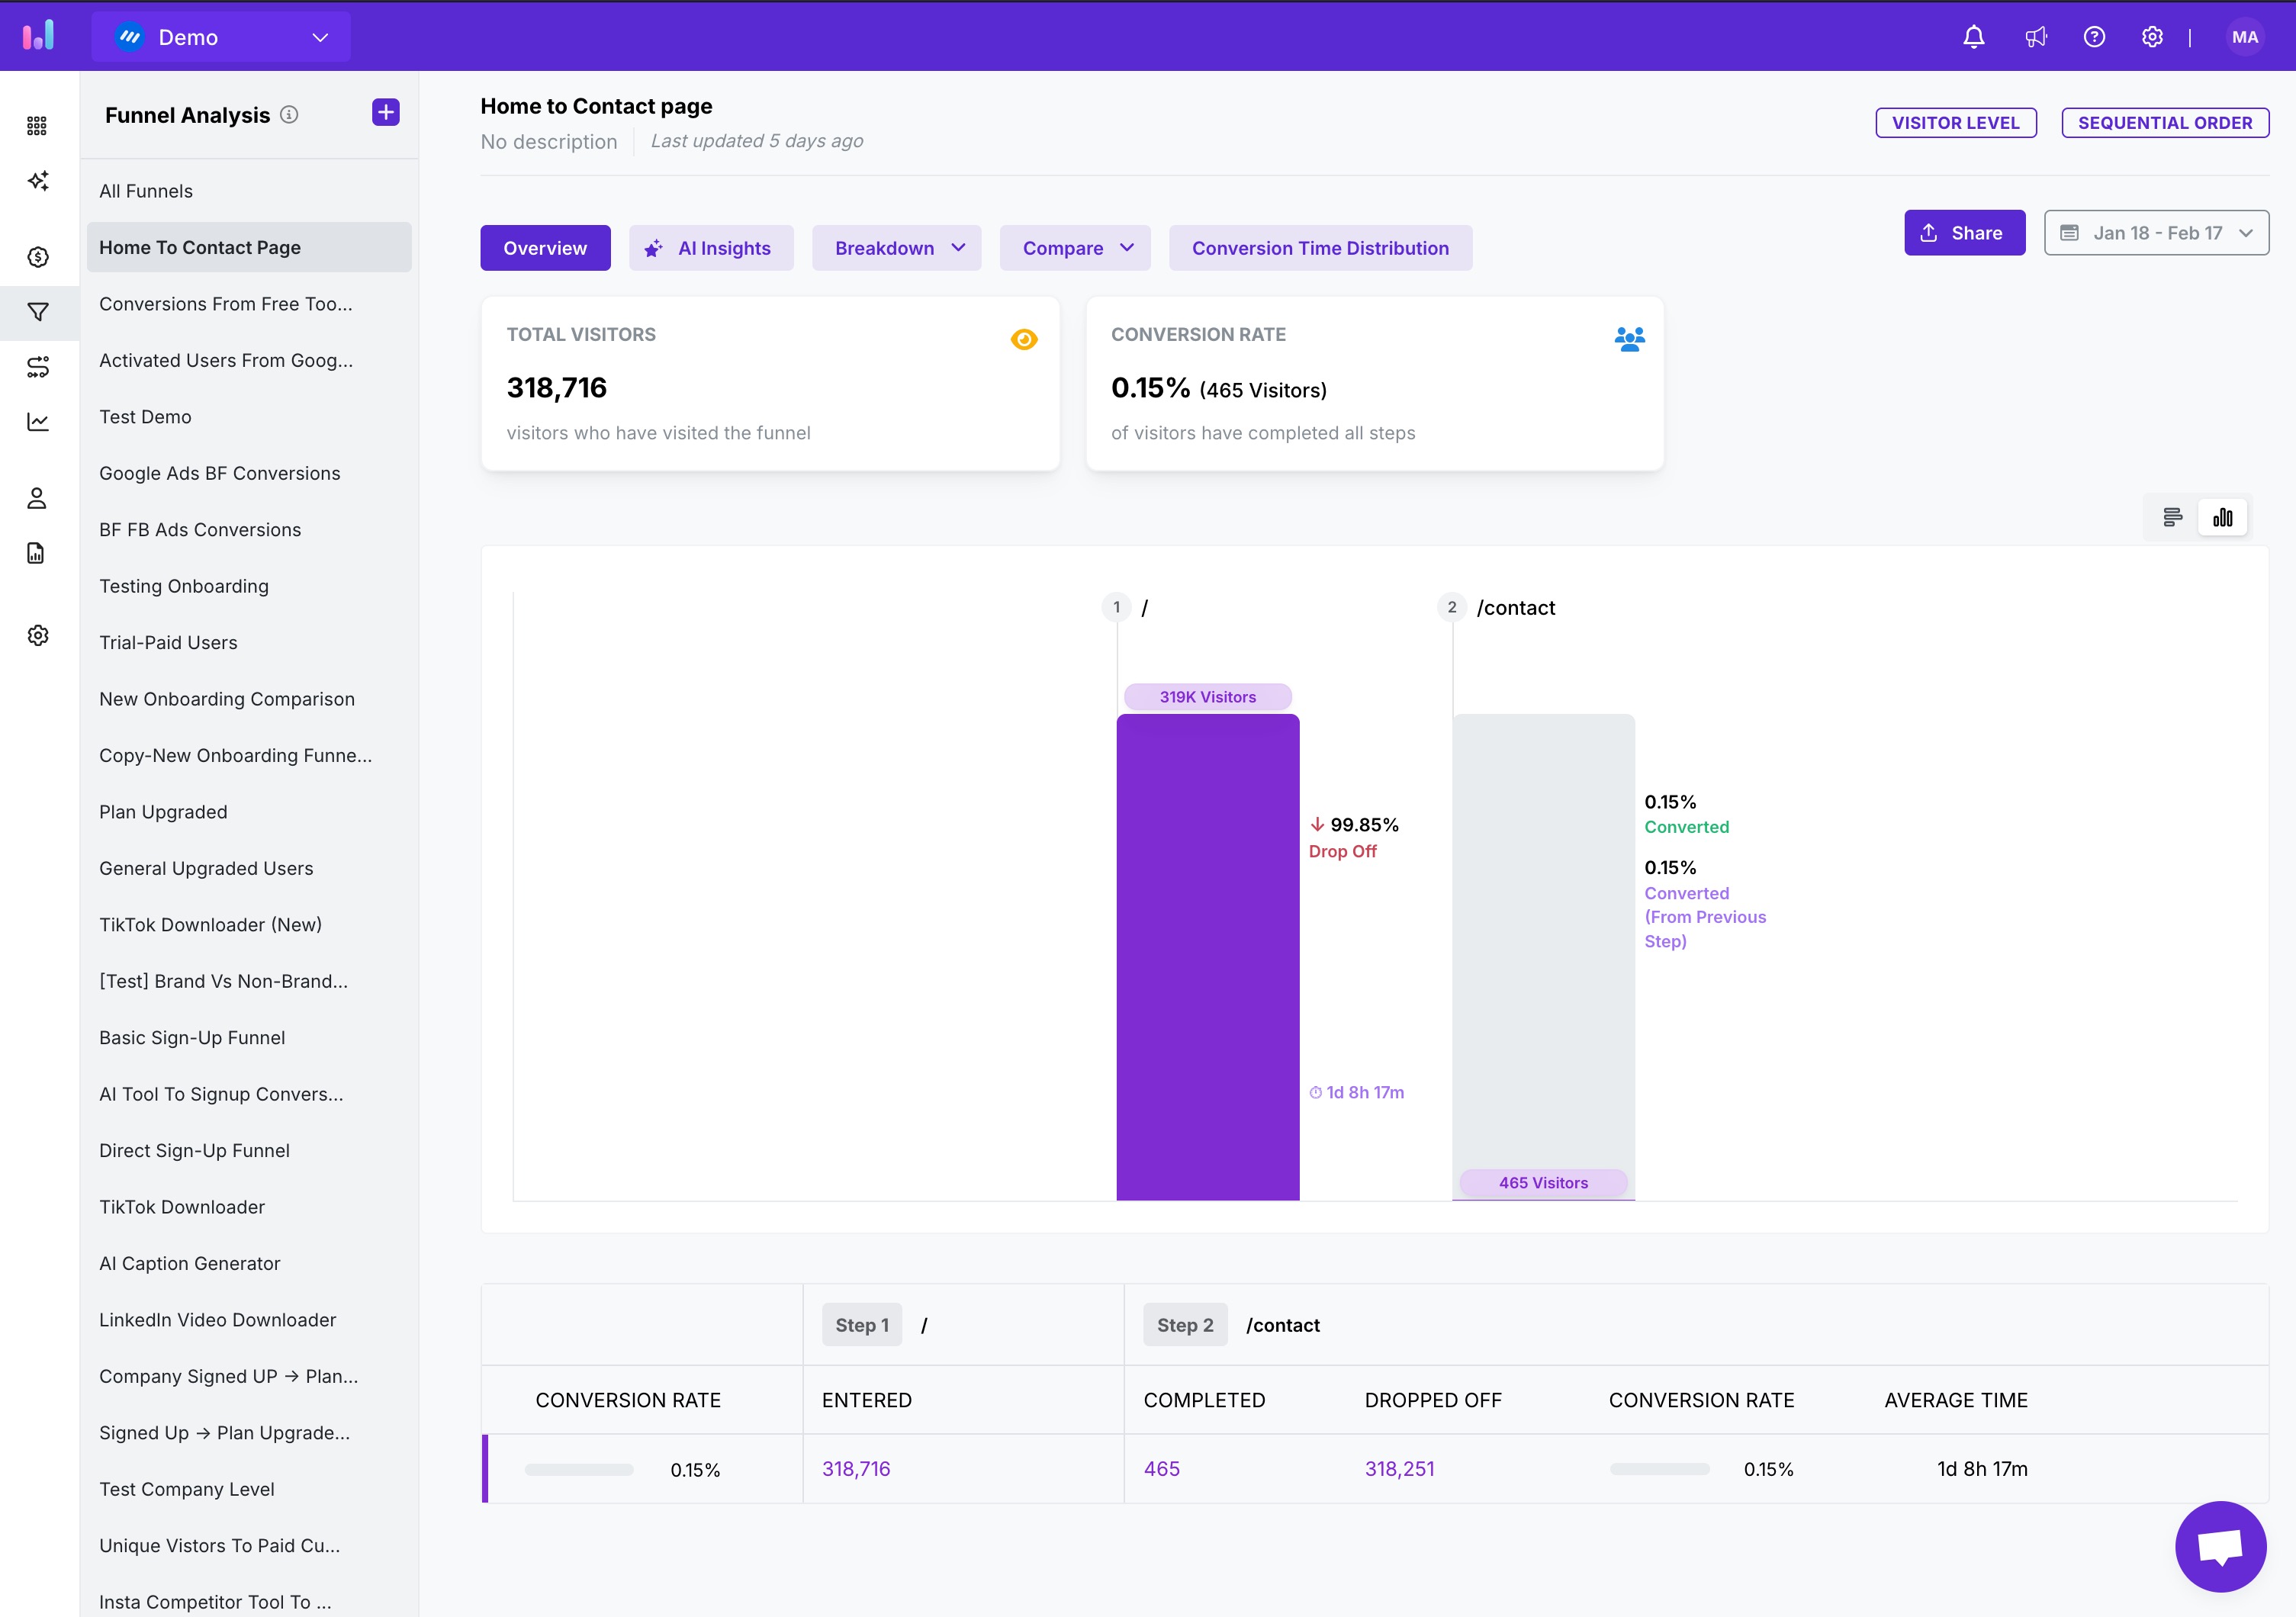Click the info icon beside Funnel Analysis
This screenshot has width=2296, height=1617.
289,115
